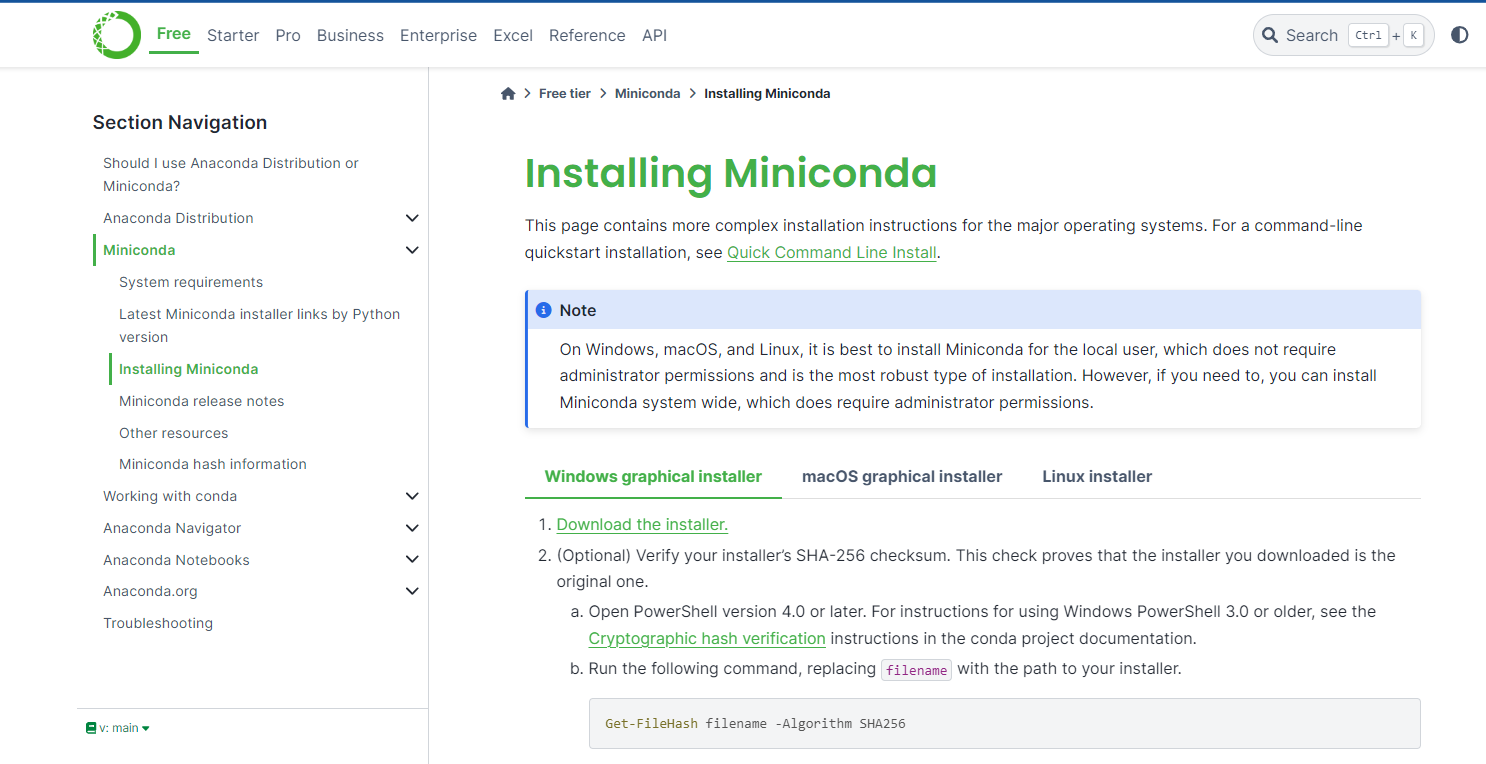The image size is (1486, 764).
Task: Open Anaconda Navigator sidebar entry
Action: click(x=172, y=528)
